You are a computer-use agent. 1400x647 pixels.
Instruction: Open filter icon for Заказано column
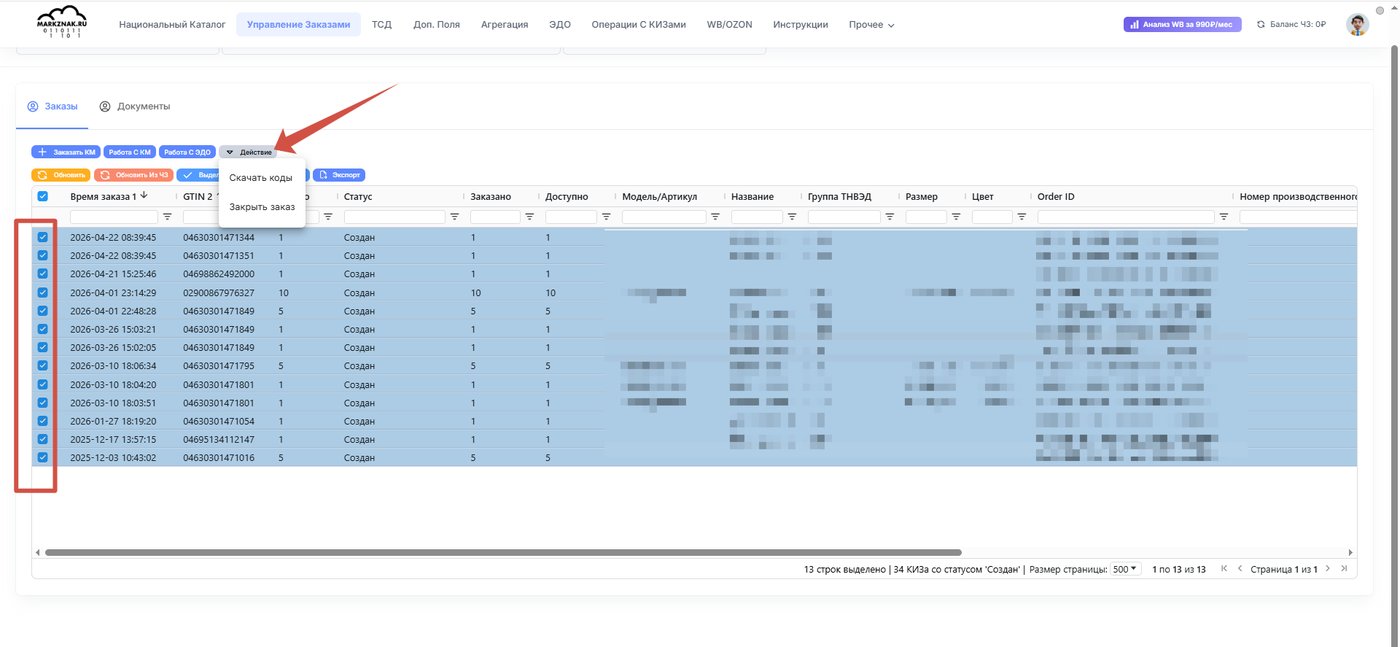[529, 217]
